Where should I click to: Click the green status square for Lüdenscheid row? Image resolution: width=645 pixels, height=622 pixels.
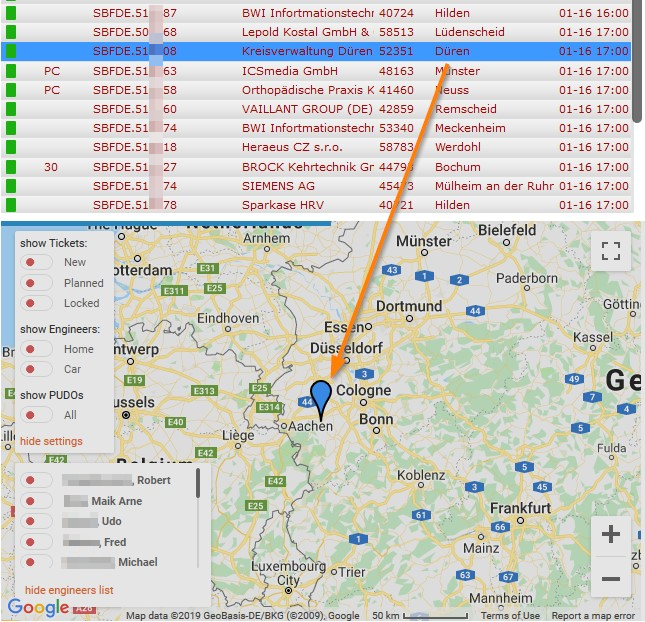tap(11, 32)
